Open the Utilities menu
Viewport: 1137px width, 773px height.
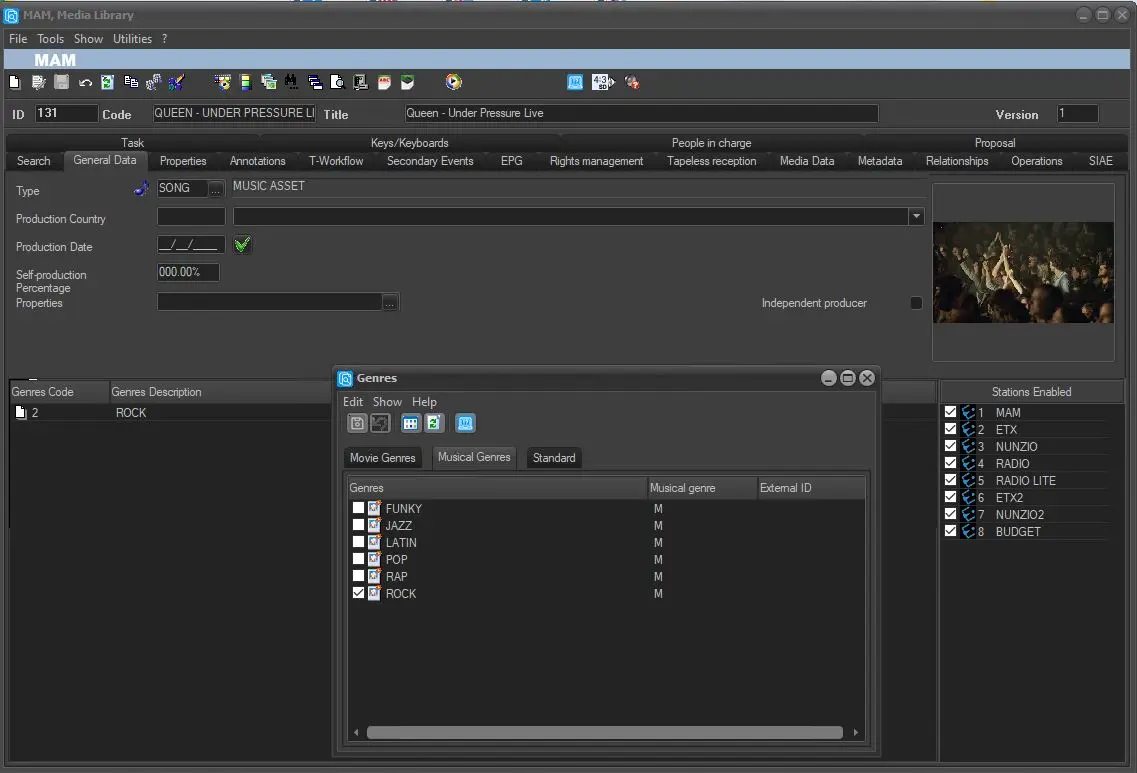[x=132, y=39]
